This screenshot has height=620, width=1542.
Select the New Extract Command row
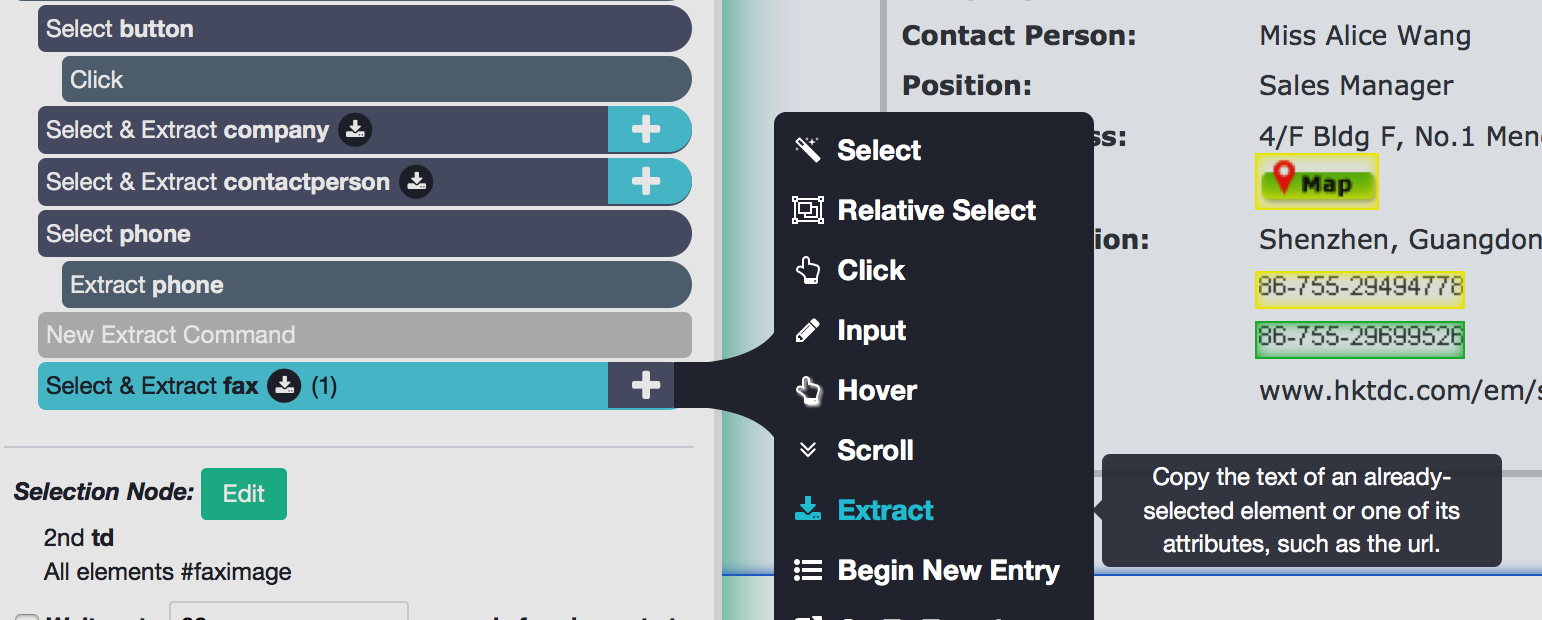point(365,335)
